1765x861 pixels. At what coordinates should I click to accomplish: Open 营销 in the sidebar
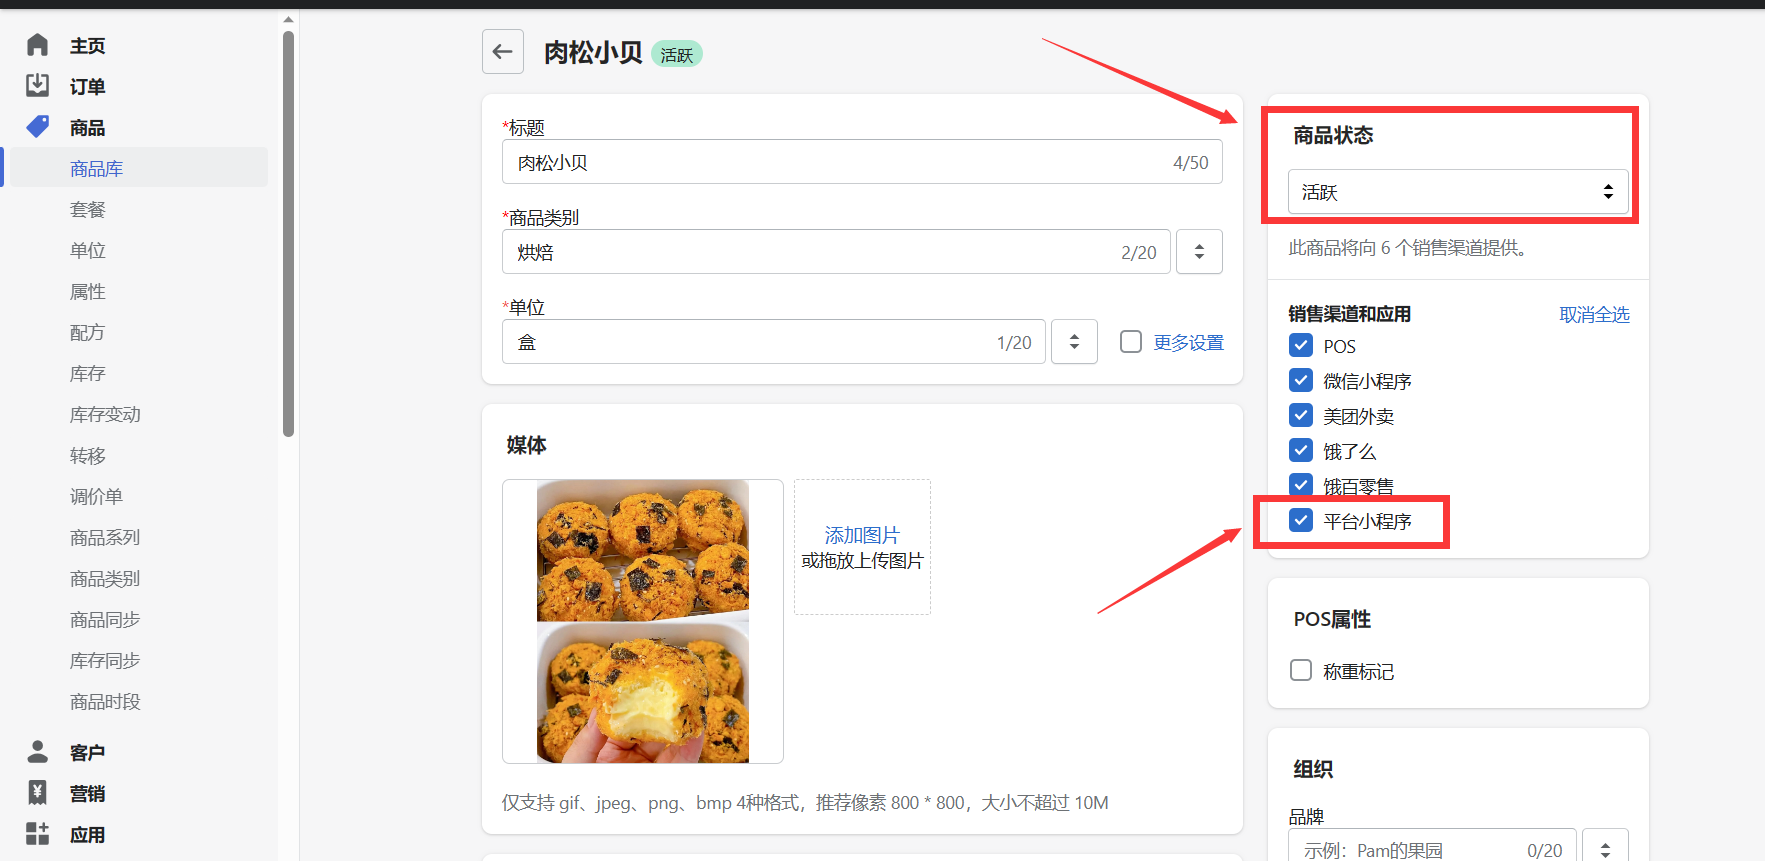click(87, 794)
